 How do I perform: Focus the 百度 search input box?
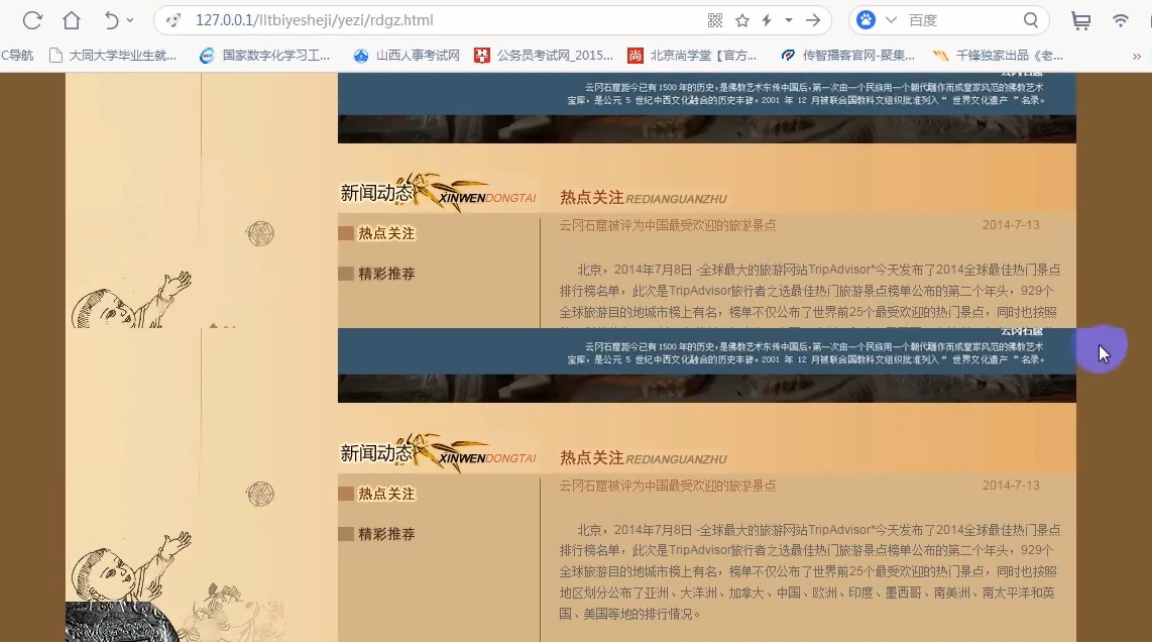960,21
